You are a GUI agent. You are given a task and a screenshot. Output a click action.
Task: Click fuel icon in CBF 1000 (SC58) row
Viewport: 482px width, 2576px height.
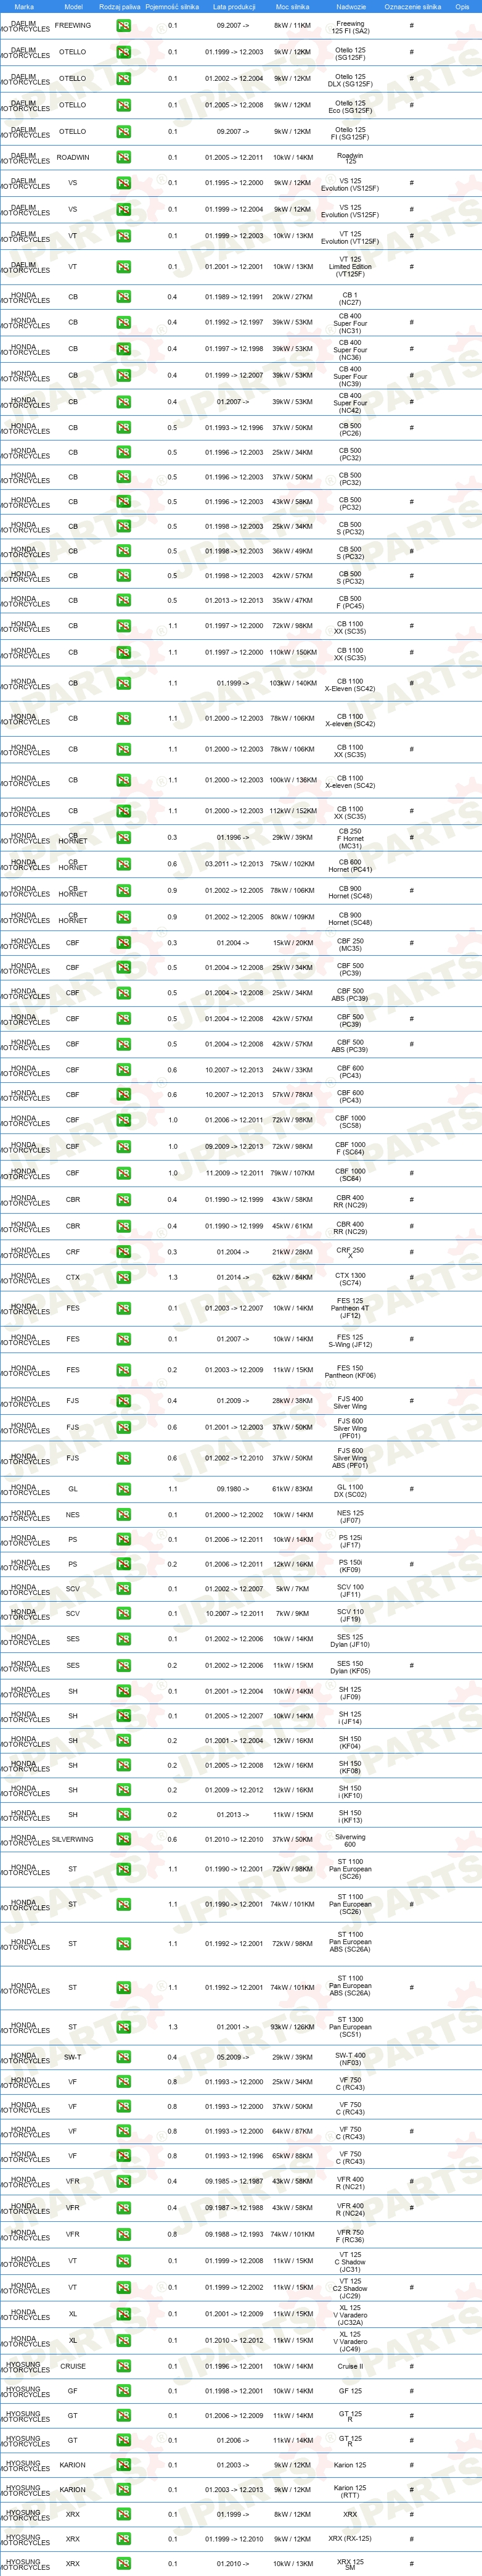[123, 1120]
